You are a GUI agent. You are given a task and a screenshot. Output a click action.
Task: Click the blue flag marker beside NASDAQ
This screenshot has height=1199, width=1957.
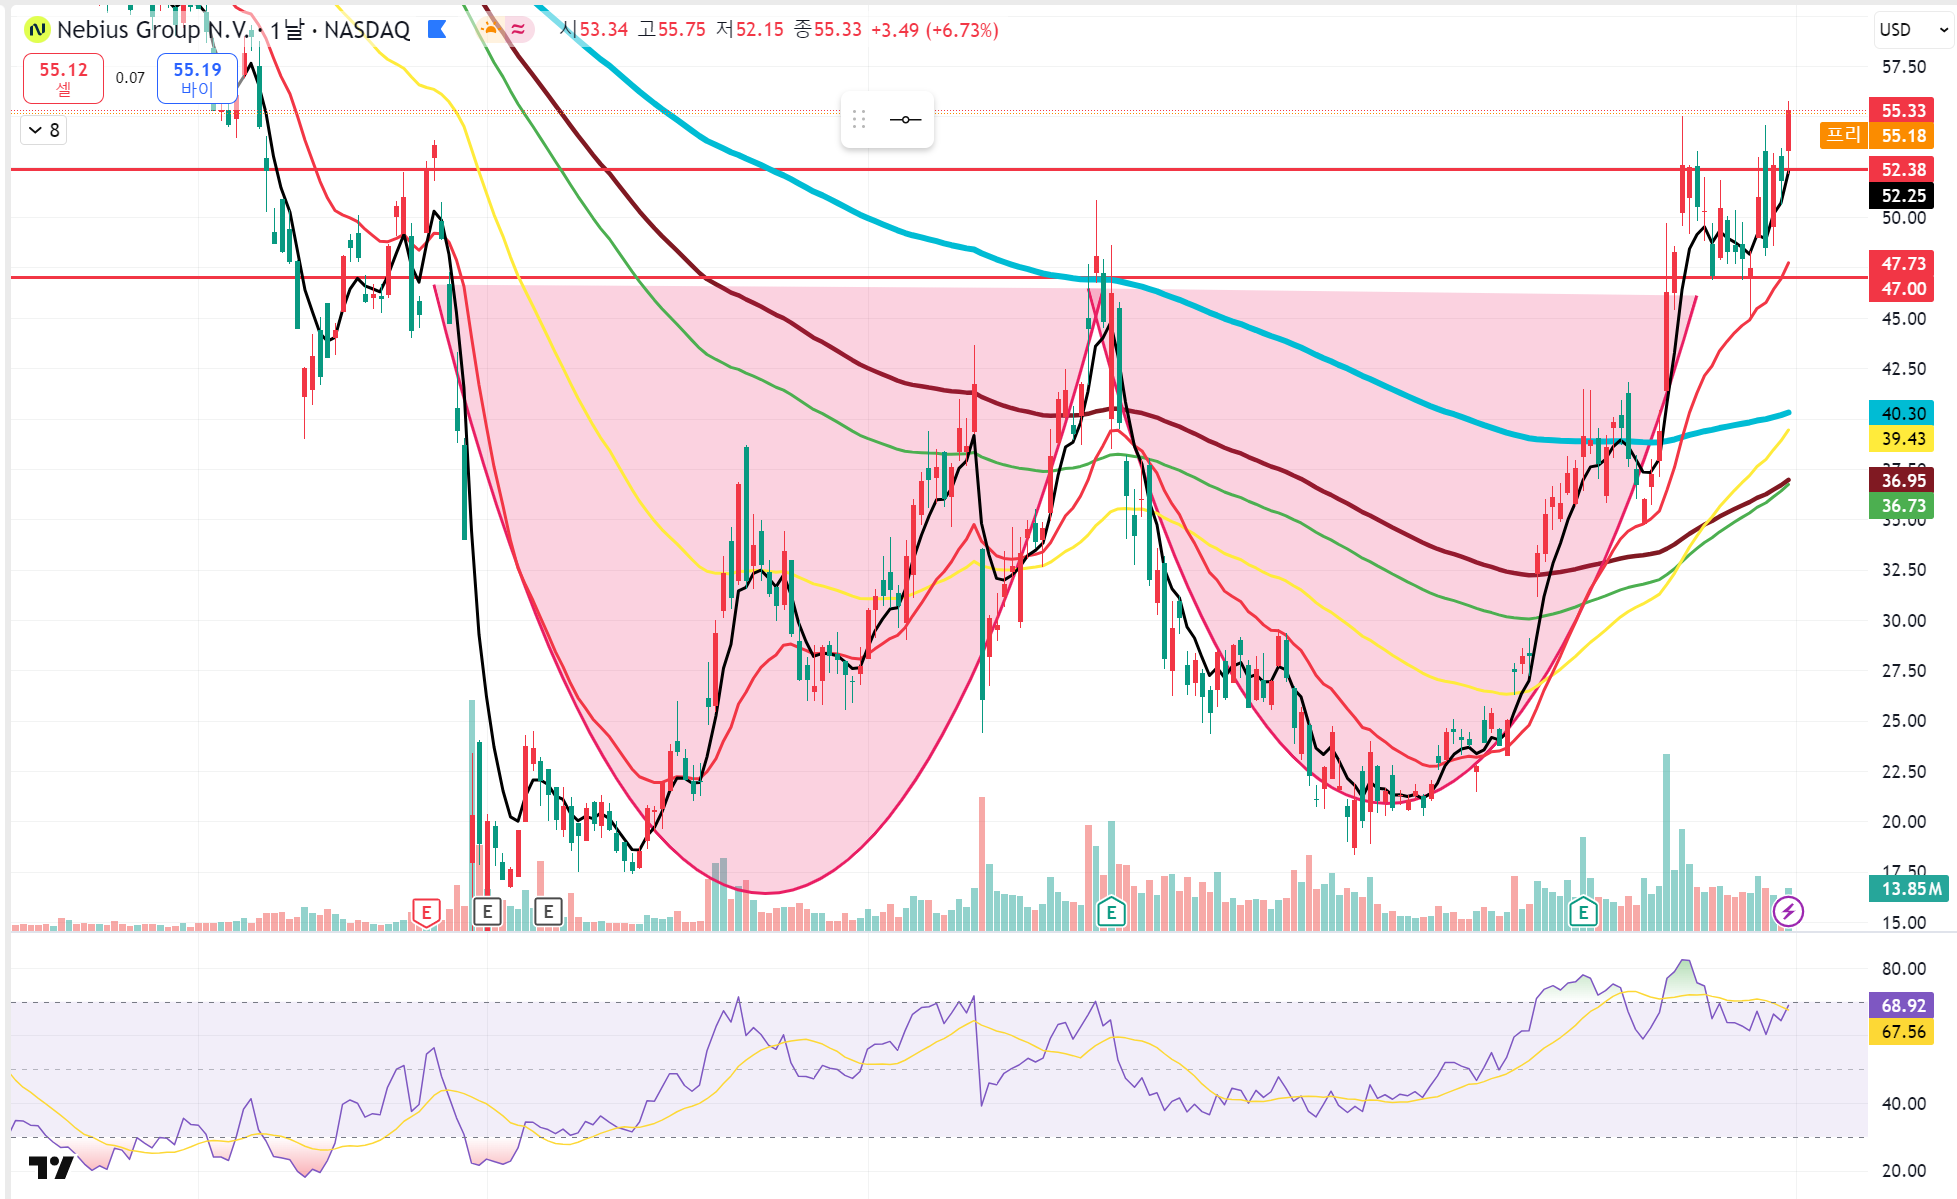point(437,30)
